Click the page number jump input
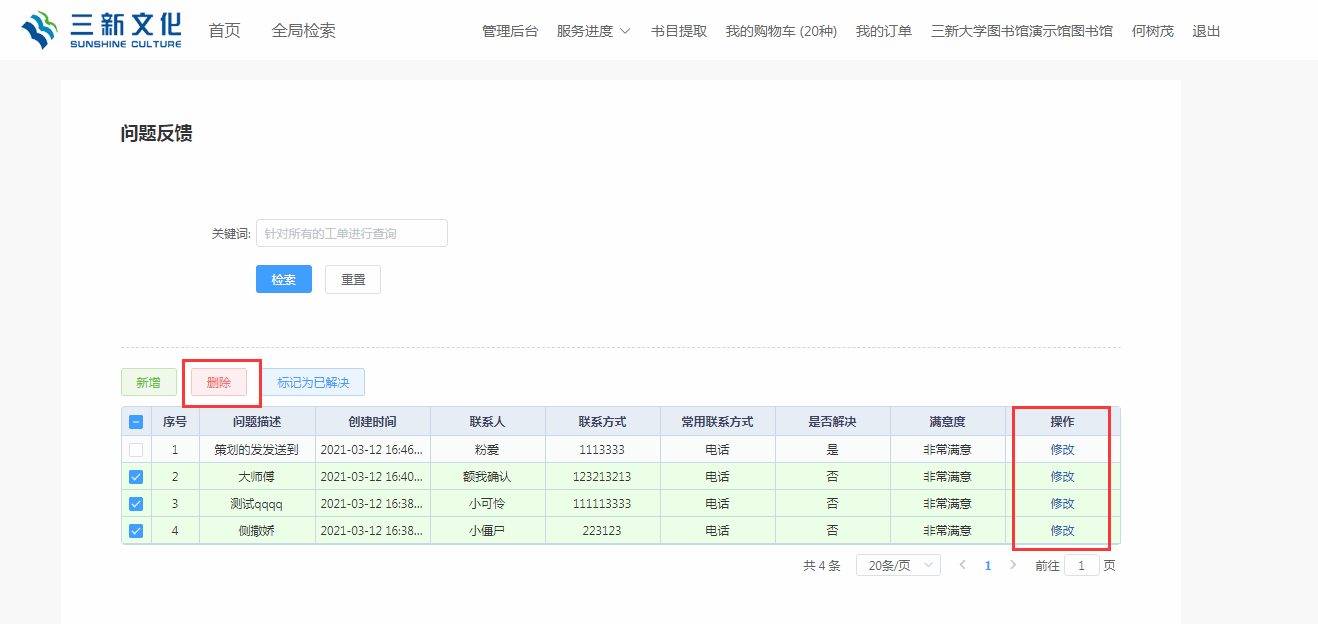This screenshot has height=624, width=1318. pos(1081,565)
